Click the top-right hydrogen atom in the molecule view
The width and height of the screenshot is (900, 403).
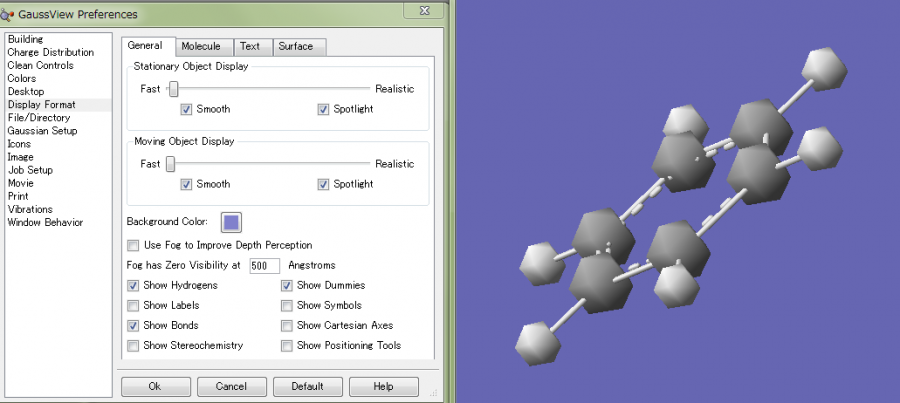825,70
